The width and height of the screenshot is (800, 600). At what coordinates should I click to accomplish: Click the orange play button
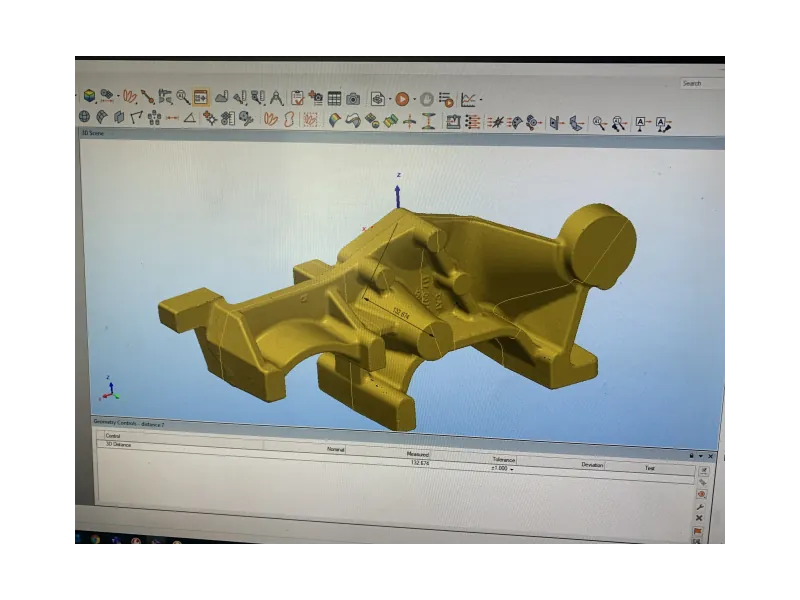click(402, 99)
